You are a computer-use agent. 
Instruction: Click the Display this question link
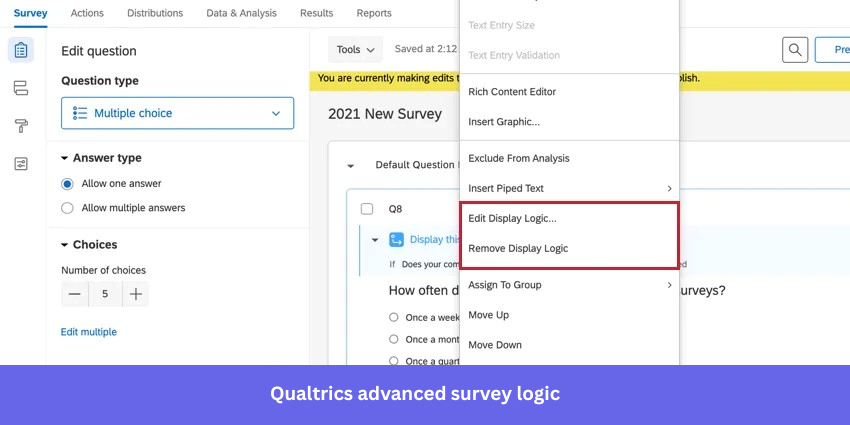[435, 240]
